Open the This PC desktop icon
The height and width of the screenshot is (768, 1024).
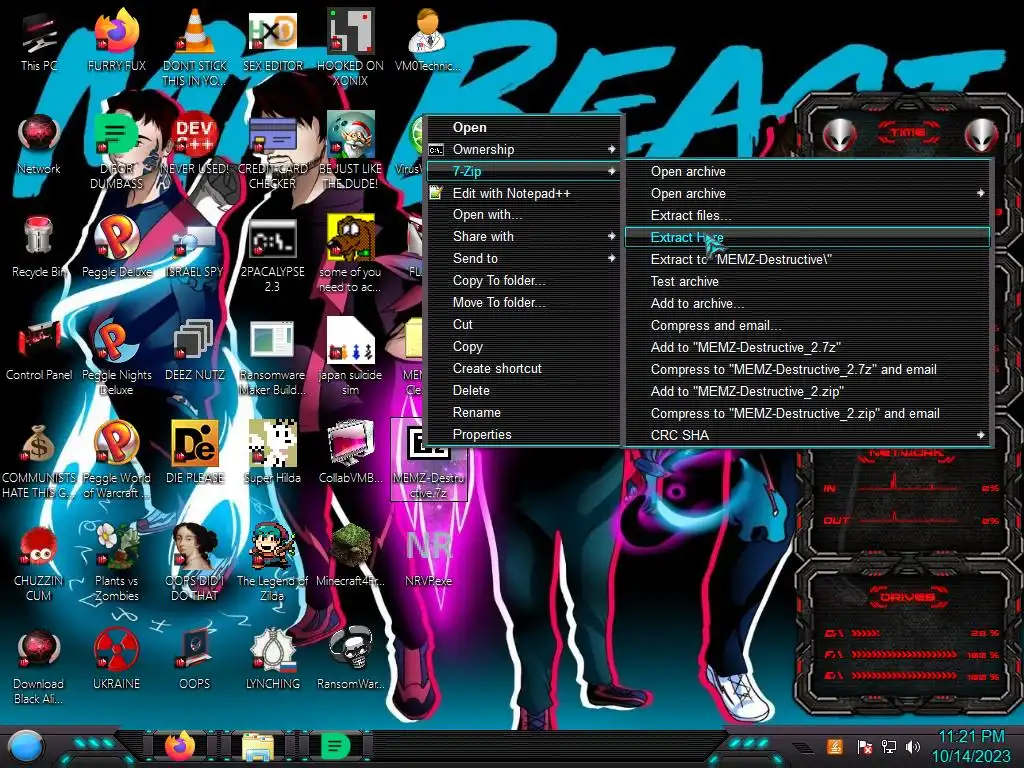point(39,41)
